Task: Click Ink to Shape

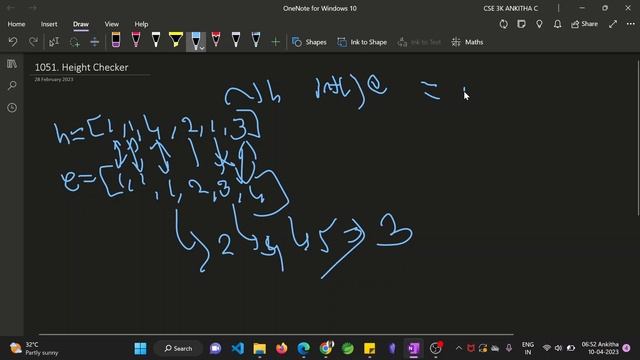Action: click(362, 42)
